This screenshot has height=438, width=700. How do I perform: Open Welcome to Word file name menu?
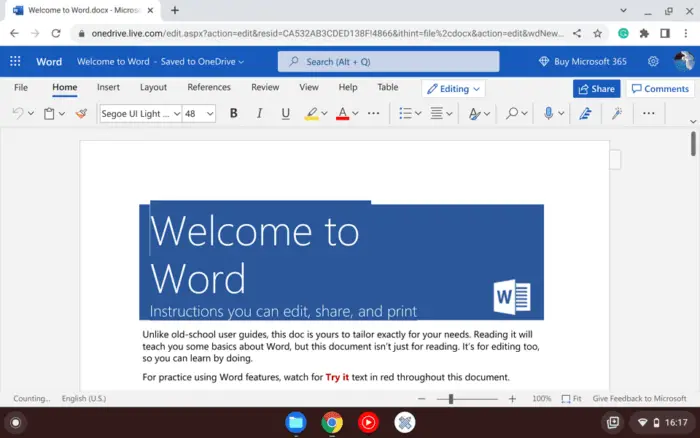coord(160,62)
